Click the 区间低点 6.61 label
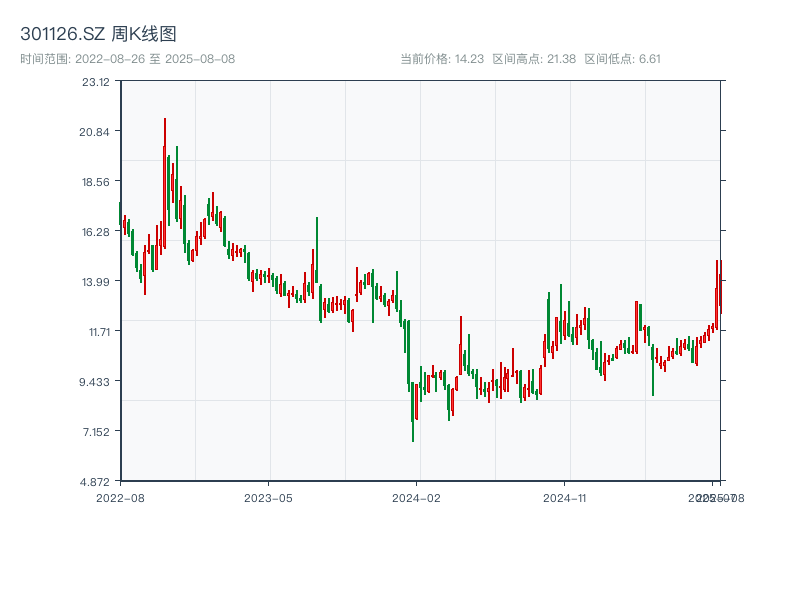Screen dimensions: 800x600 click(x=622, y=59)
